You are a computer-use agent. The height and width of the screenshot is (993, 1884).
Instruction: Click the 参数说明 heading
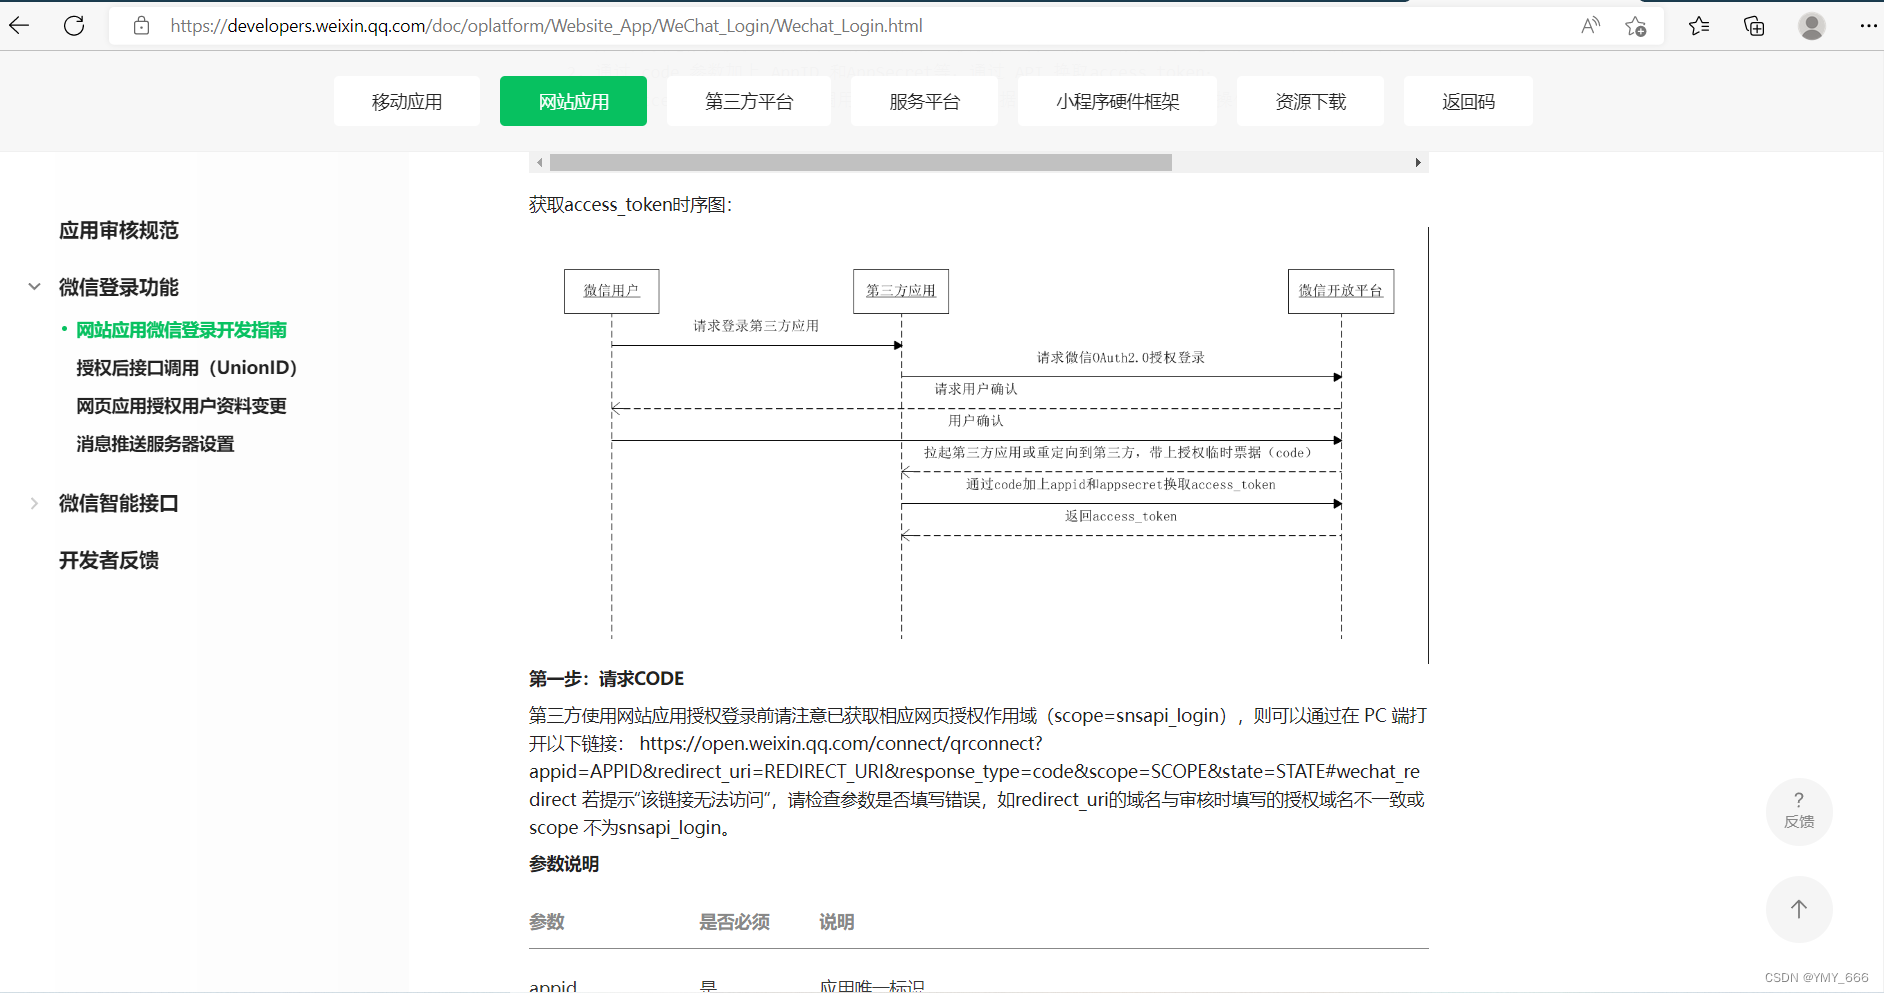click(564, 864)
